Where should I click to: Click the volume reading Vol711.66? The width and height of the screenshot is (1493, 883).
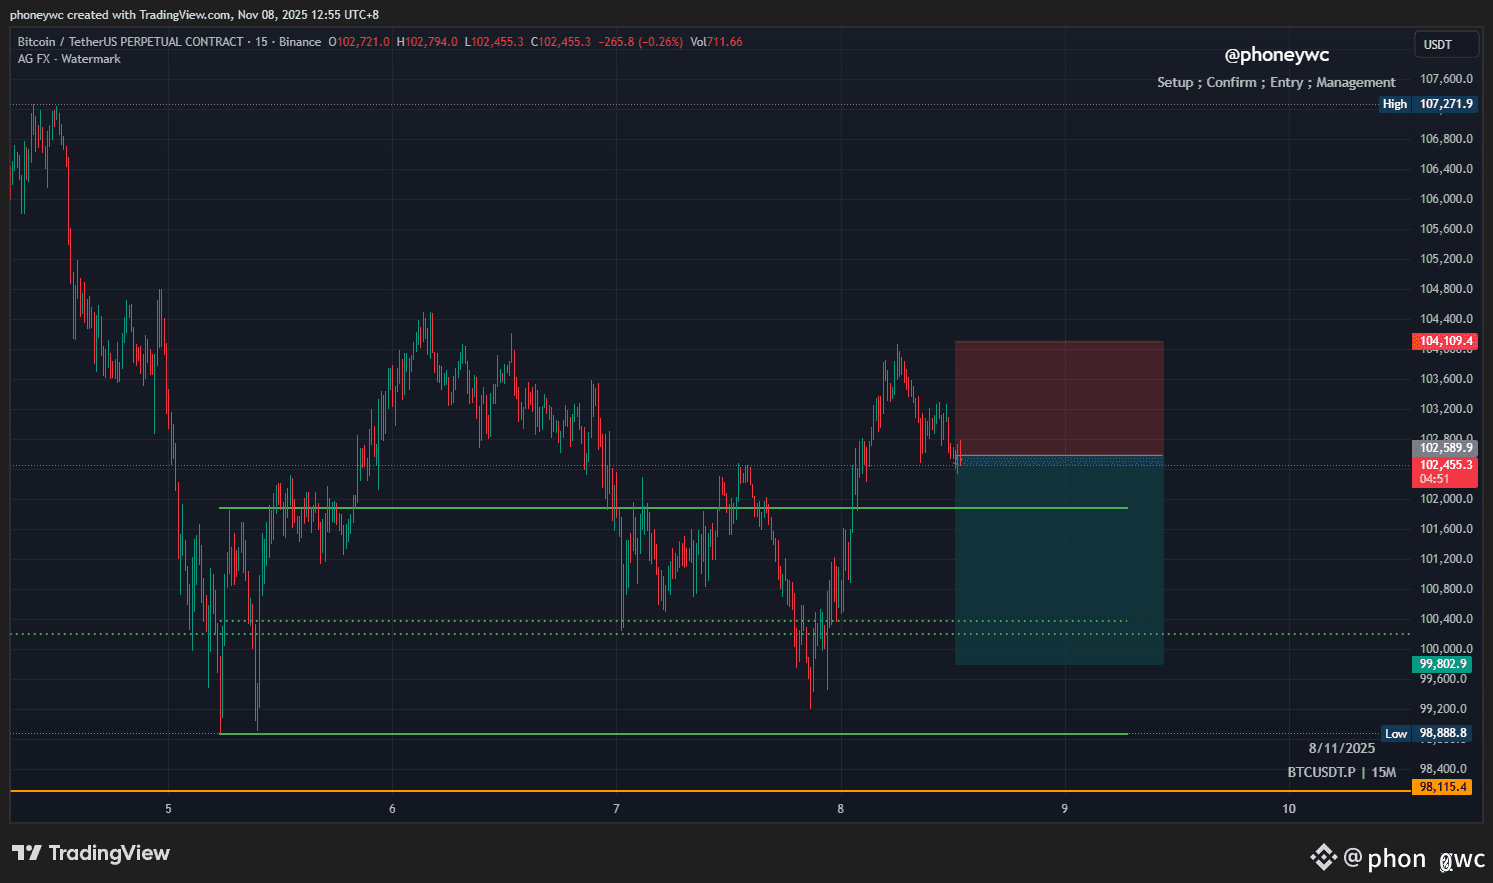coord(717,42)
